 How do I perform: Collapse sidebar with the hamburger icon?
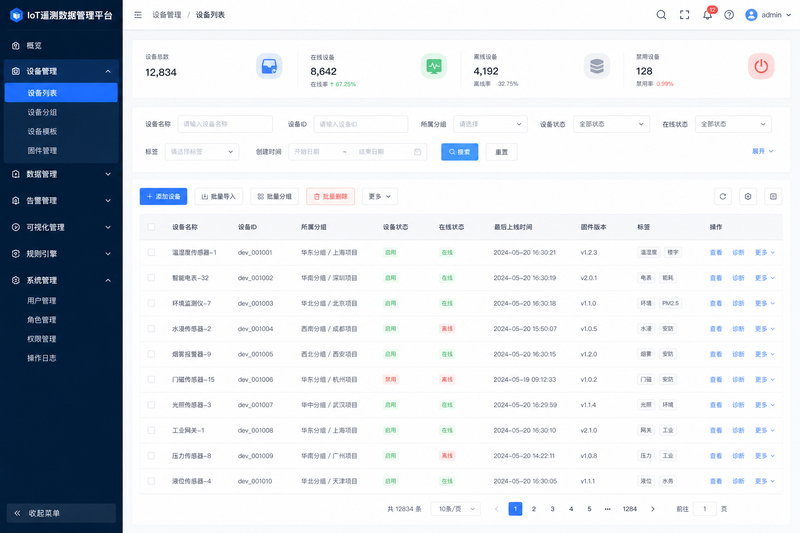138,15
